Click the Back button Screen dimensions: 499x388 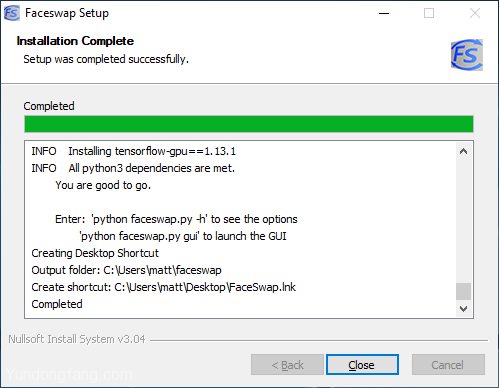[287, 365]
